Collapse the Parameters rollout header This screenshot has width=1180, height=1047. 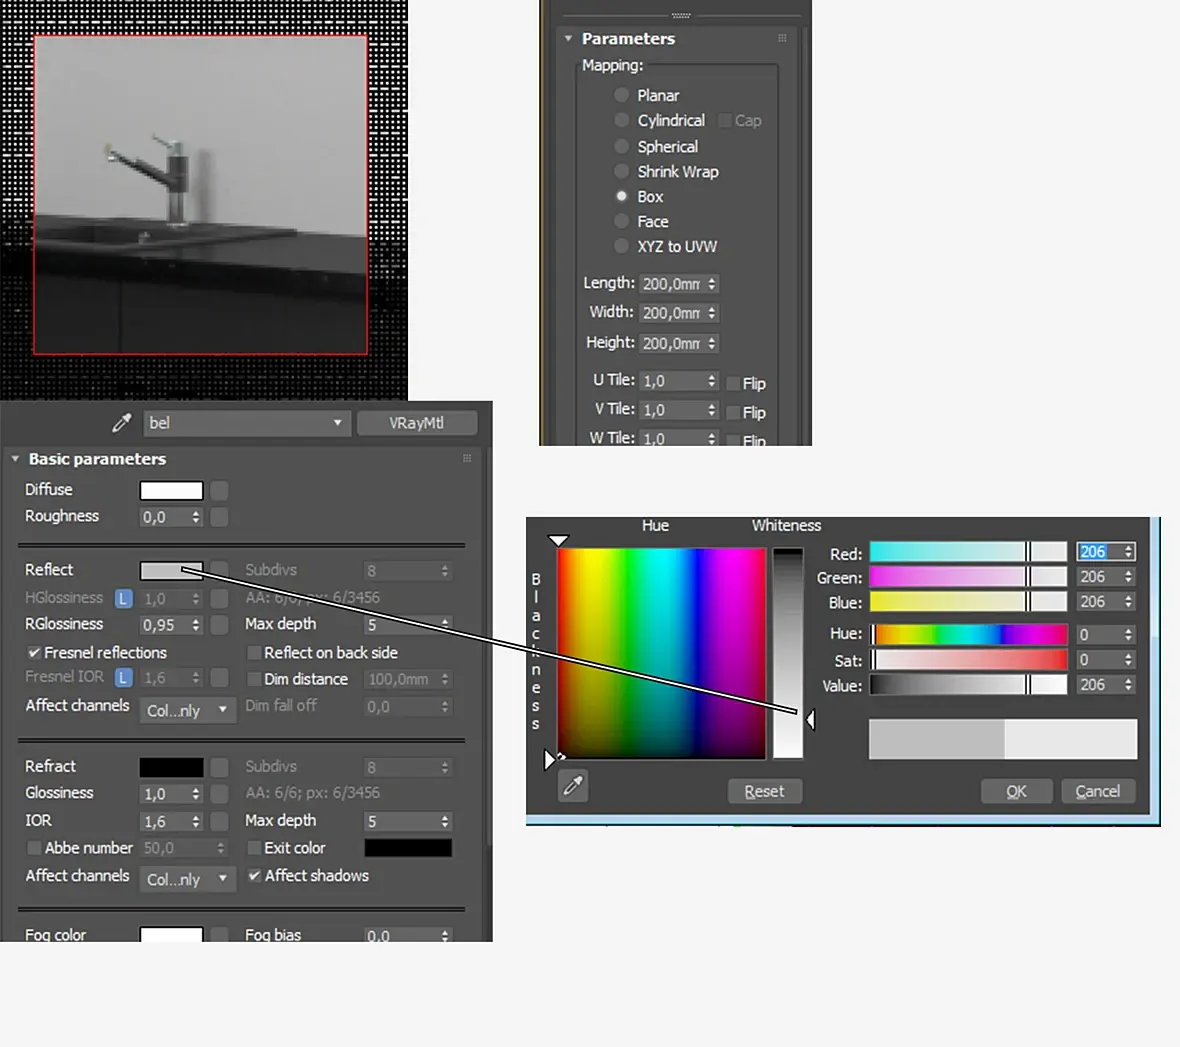(x=568, y=38)
